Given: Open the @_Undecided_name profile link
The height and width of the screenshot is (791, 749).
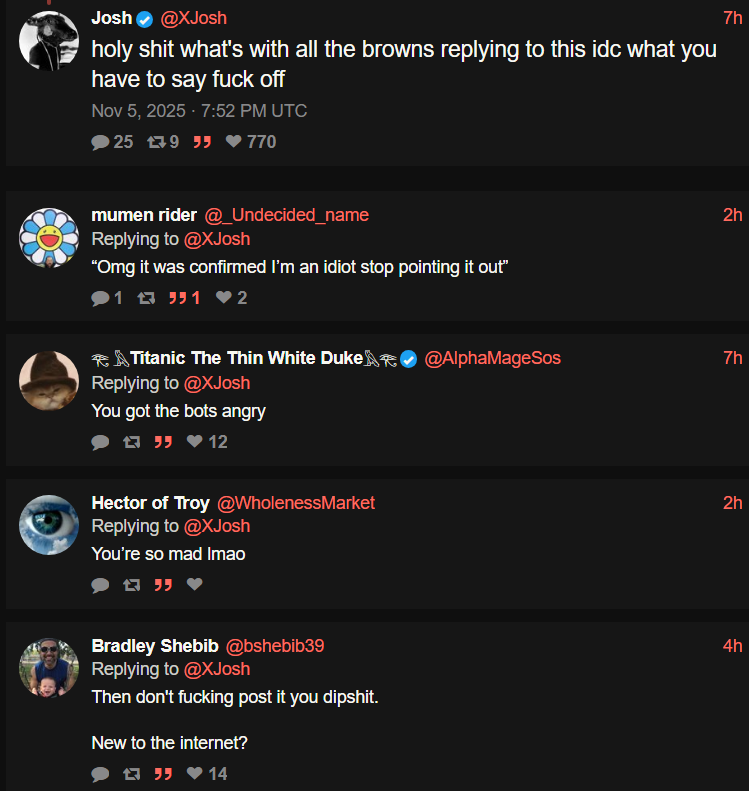Looking at the screenshot, I should pyautogui.click(x=287, y=215).
